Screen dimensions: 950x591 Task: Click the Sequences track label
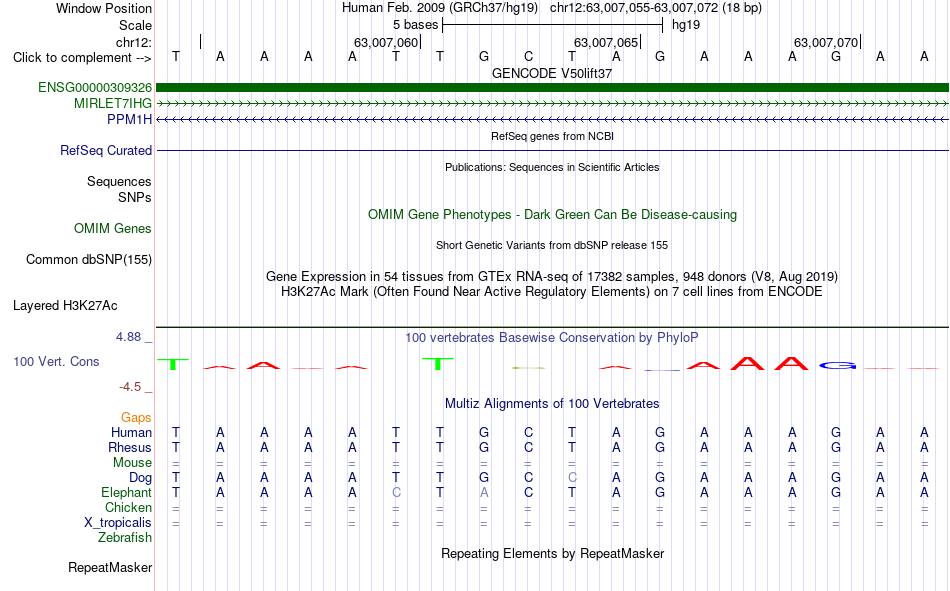pos(119,181)
